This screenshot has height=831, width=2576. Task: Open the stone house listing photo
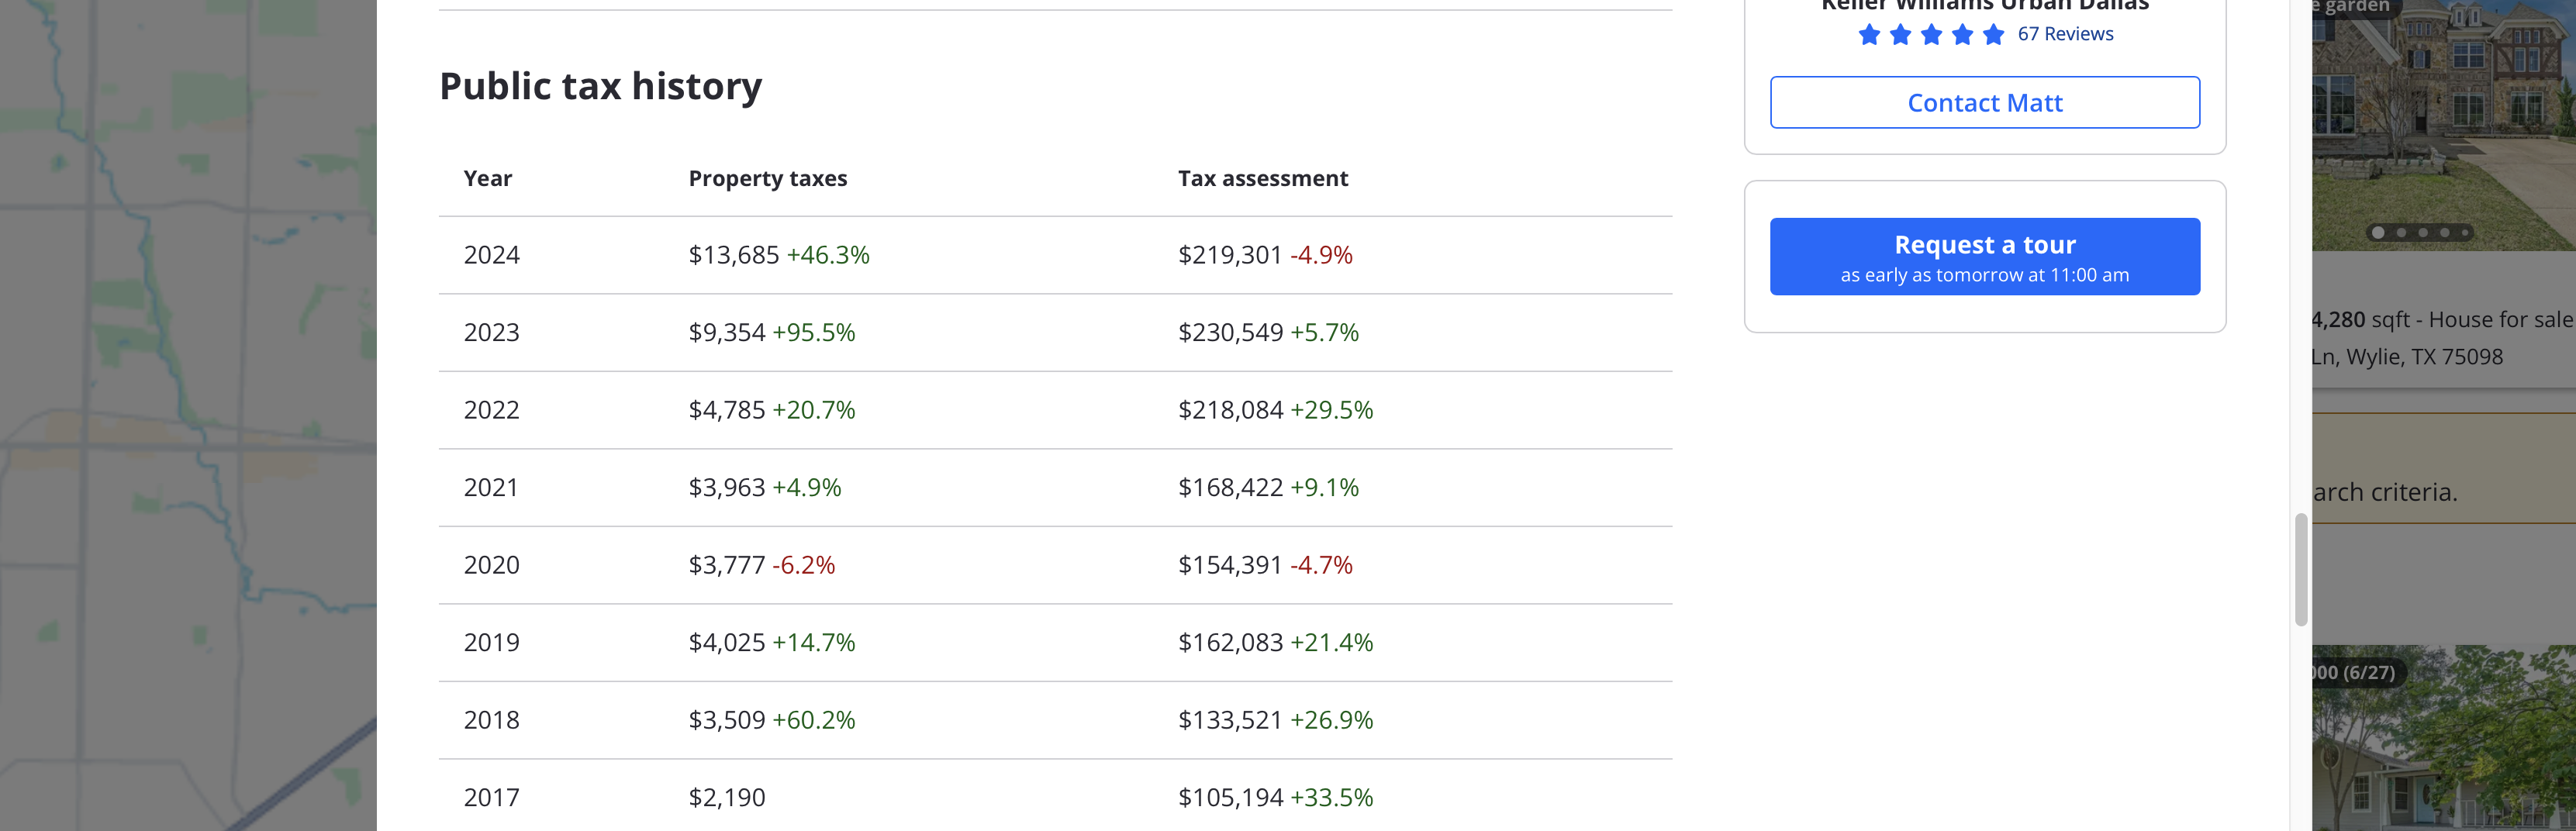(x=2443, y=120)
